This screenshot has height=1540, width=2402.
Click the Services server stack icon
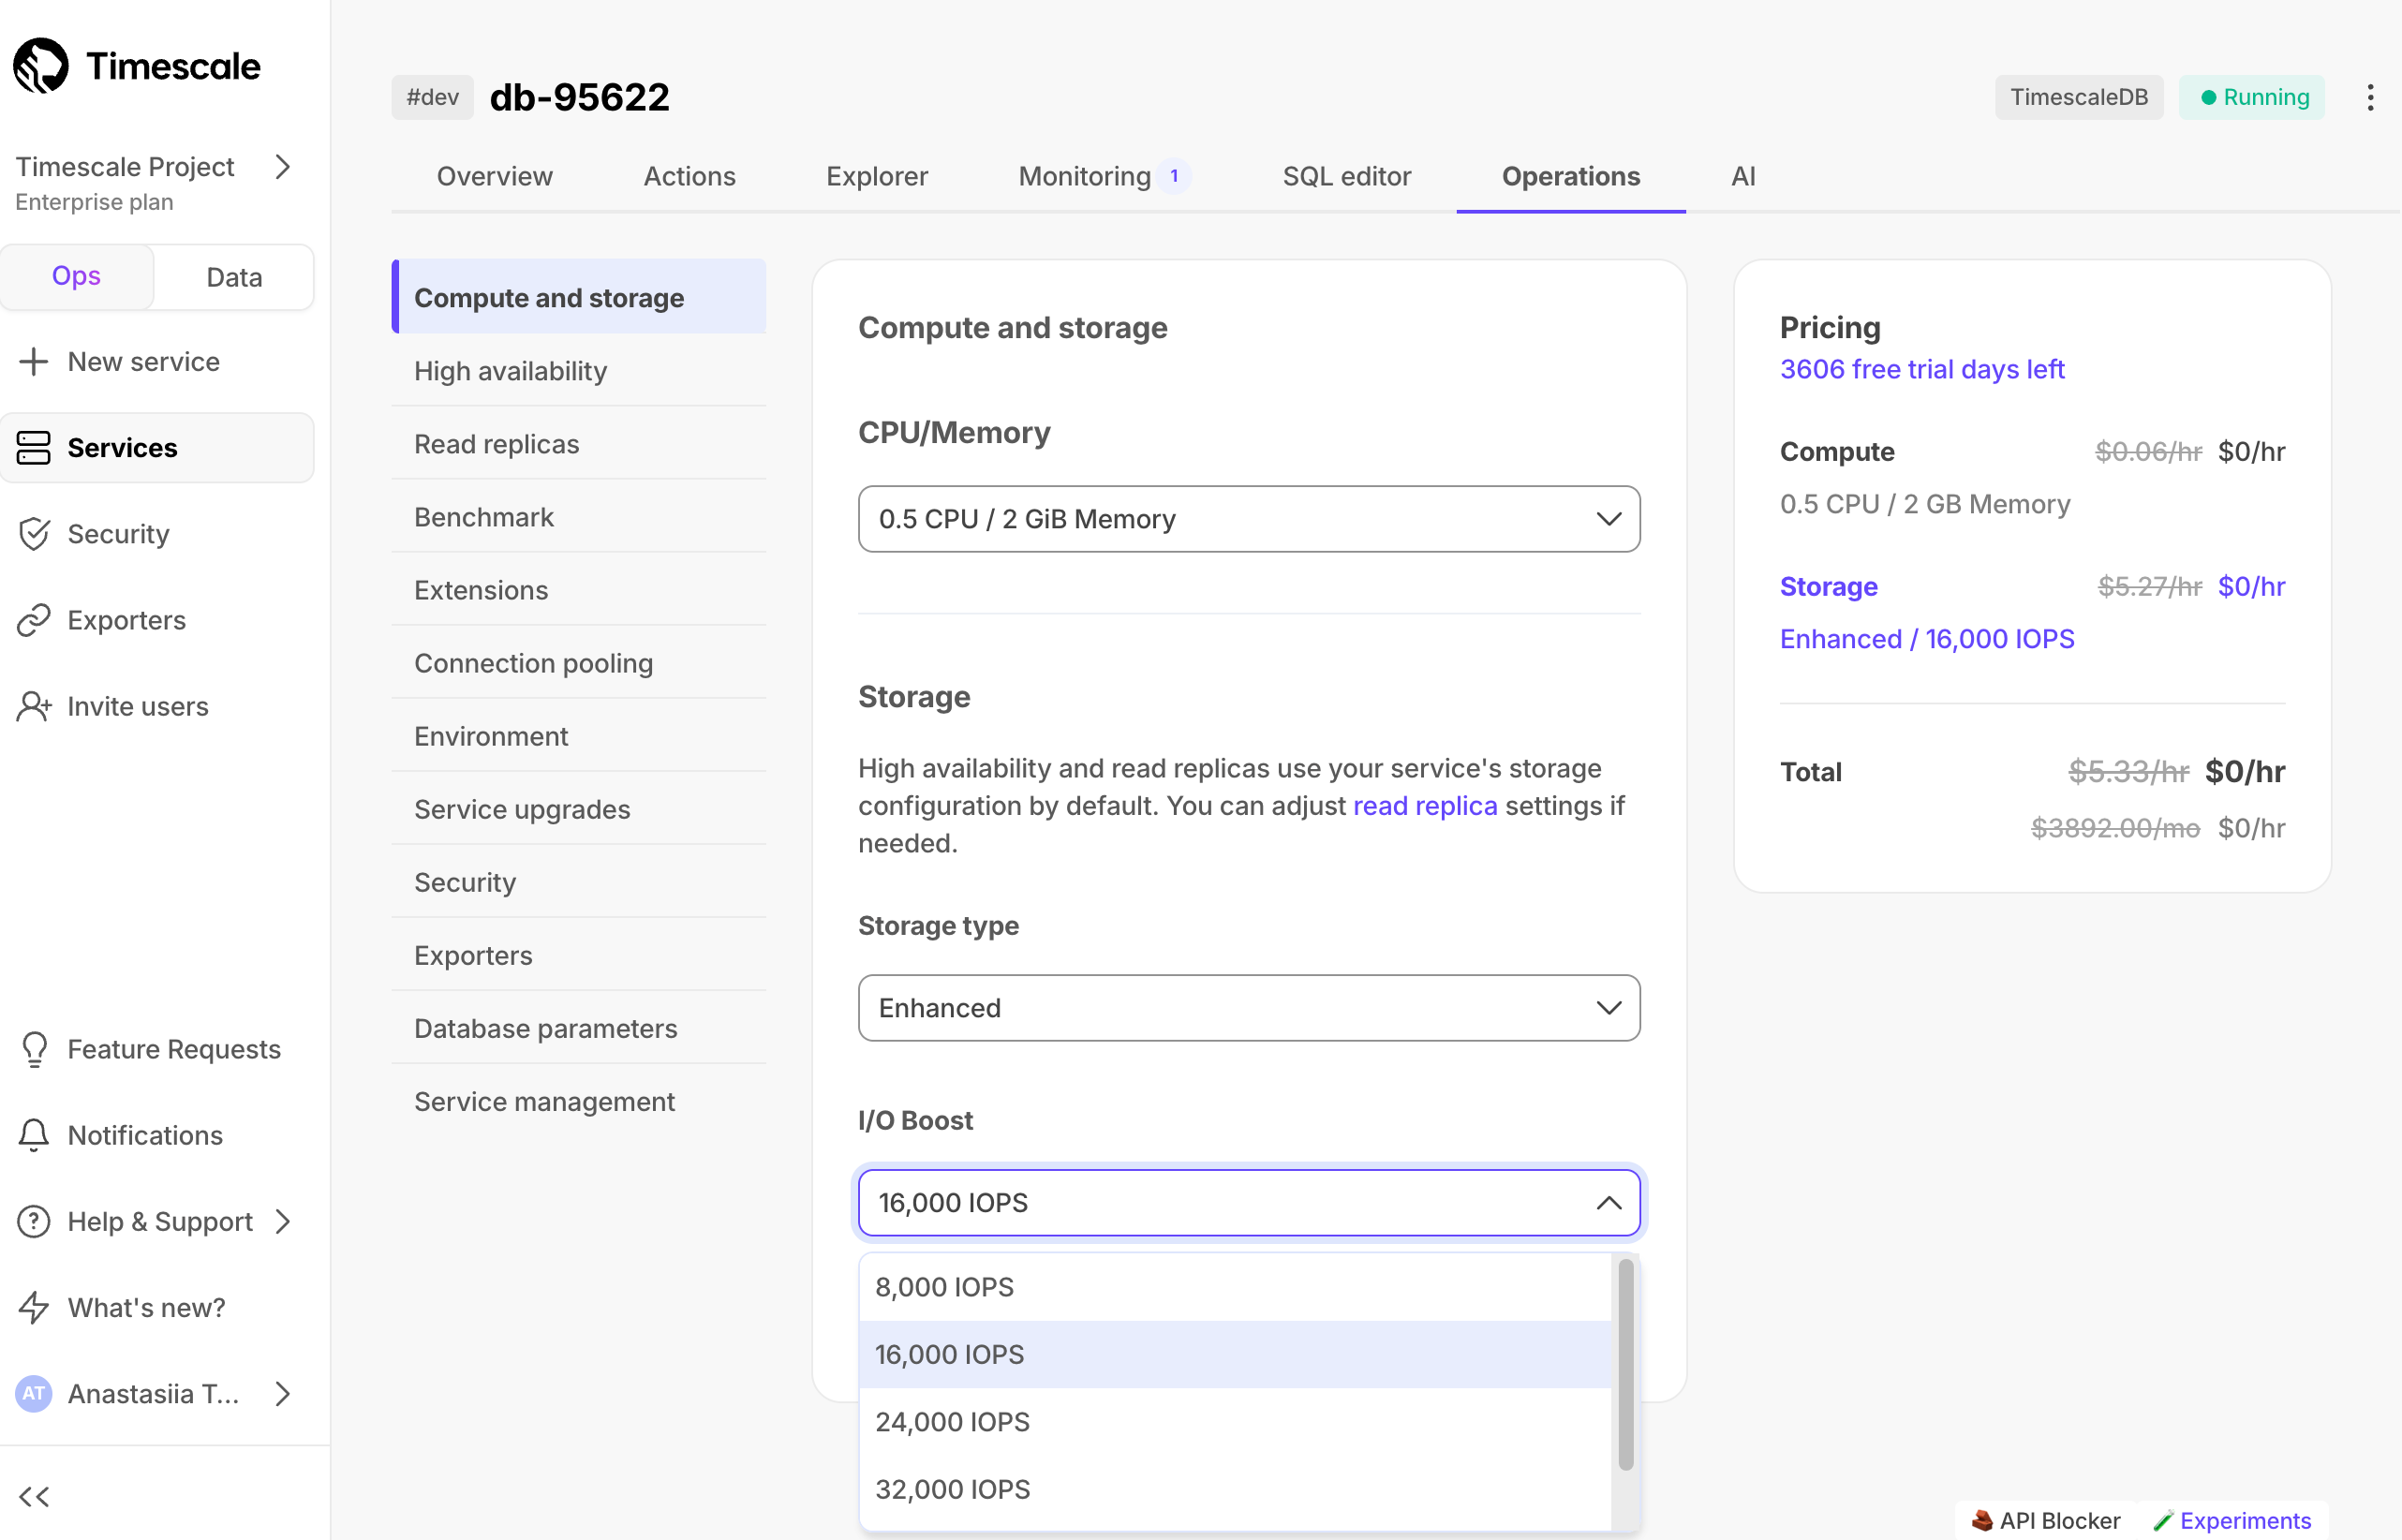[x=34, y=448]
